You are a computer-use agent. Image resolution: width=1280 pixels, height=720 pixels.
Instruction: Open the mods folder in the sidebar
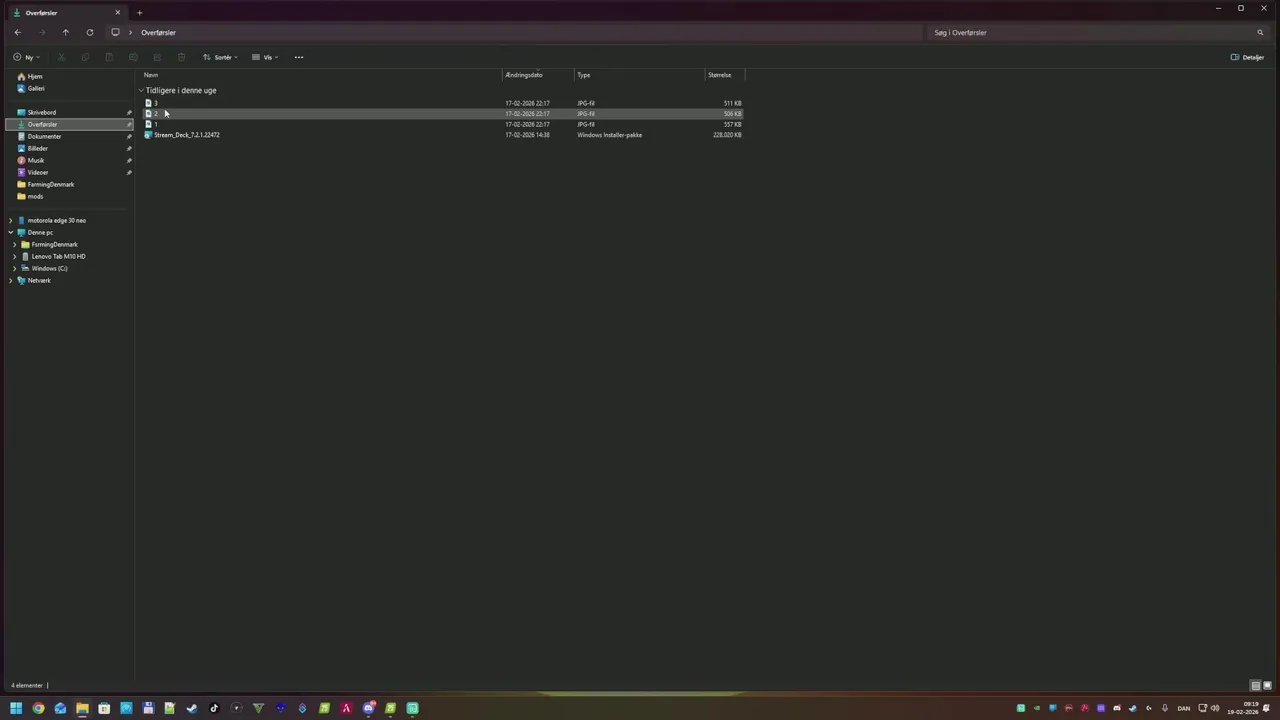point(35,196)
